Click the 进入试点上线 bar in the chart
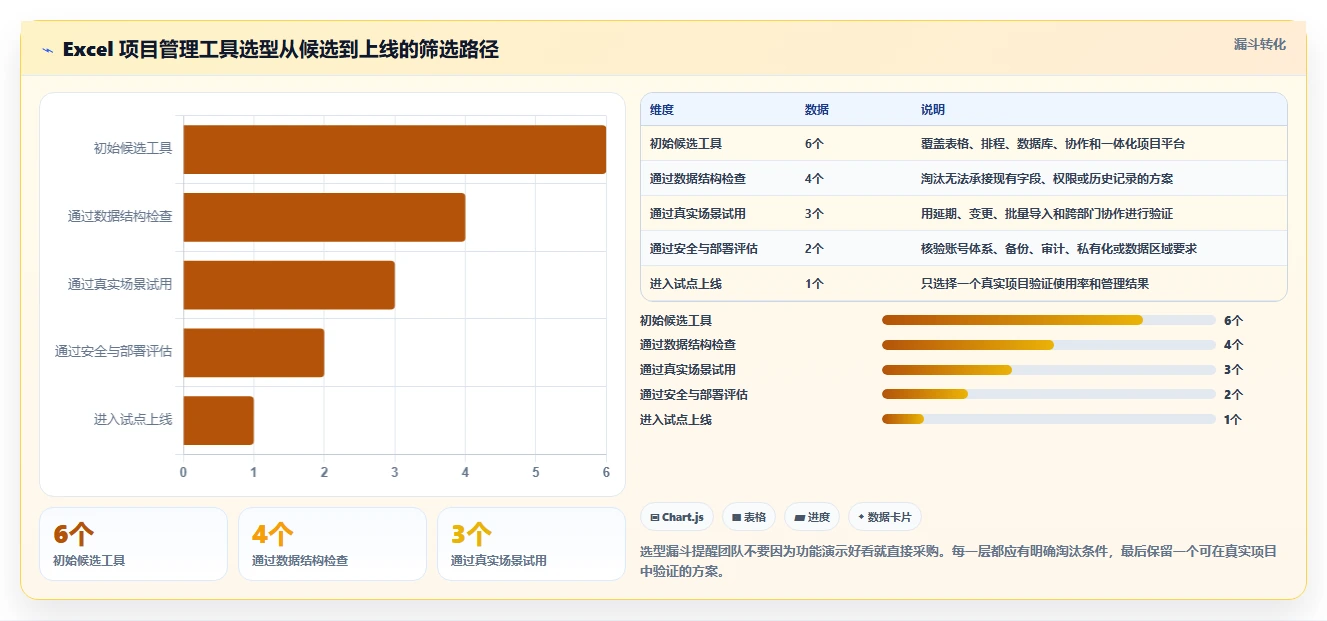The width and height of the screenshot is (1327, 621). point(219,420)
